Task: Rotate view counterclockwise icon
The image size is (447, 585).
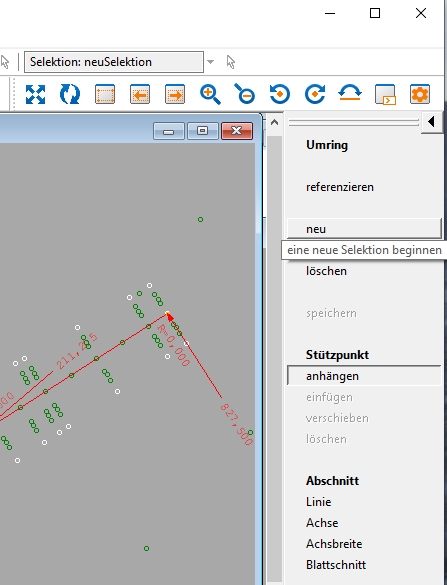Action: coord(280,94)
